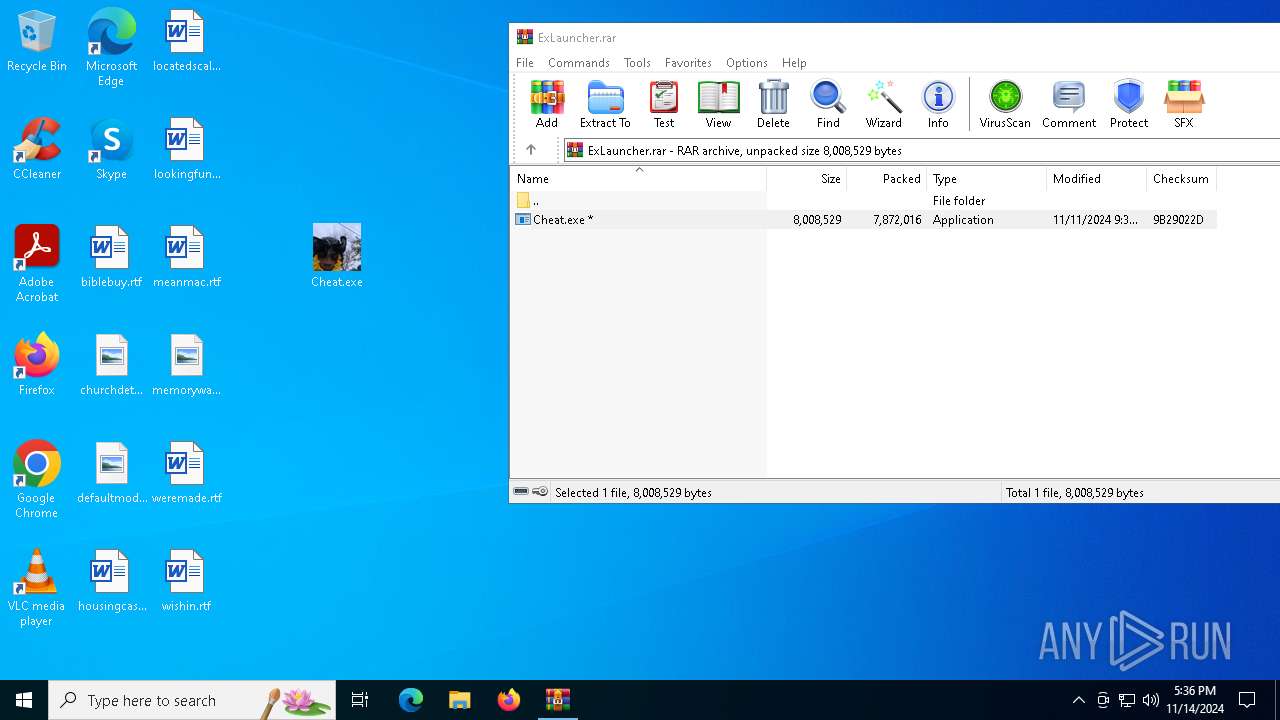Select the housingcas... document on desktop
This screenshot has height=720, width=1280.
111,581
